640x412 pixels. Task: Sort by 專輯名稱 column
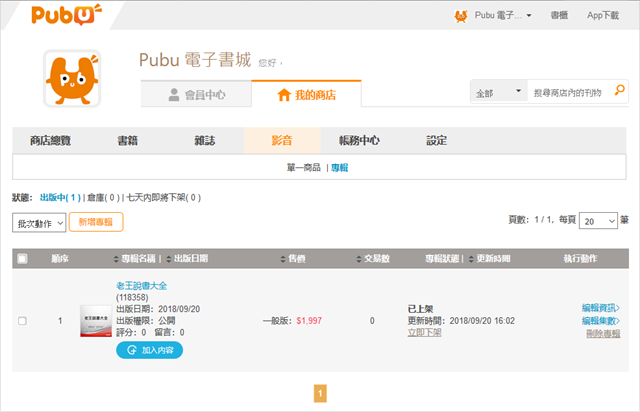click(x=135, y=258)
